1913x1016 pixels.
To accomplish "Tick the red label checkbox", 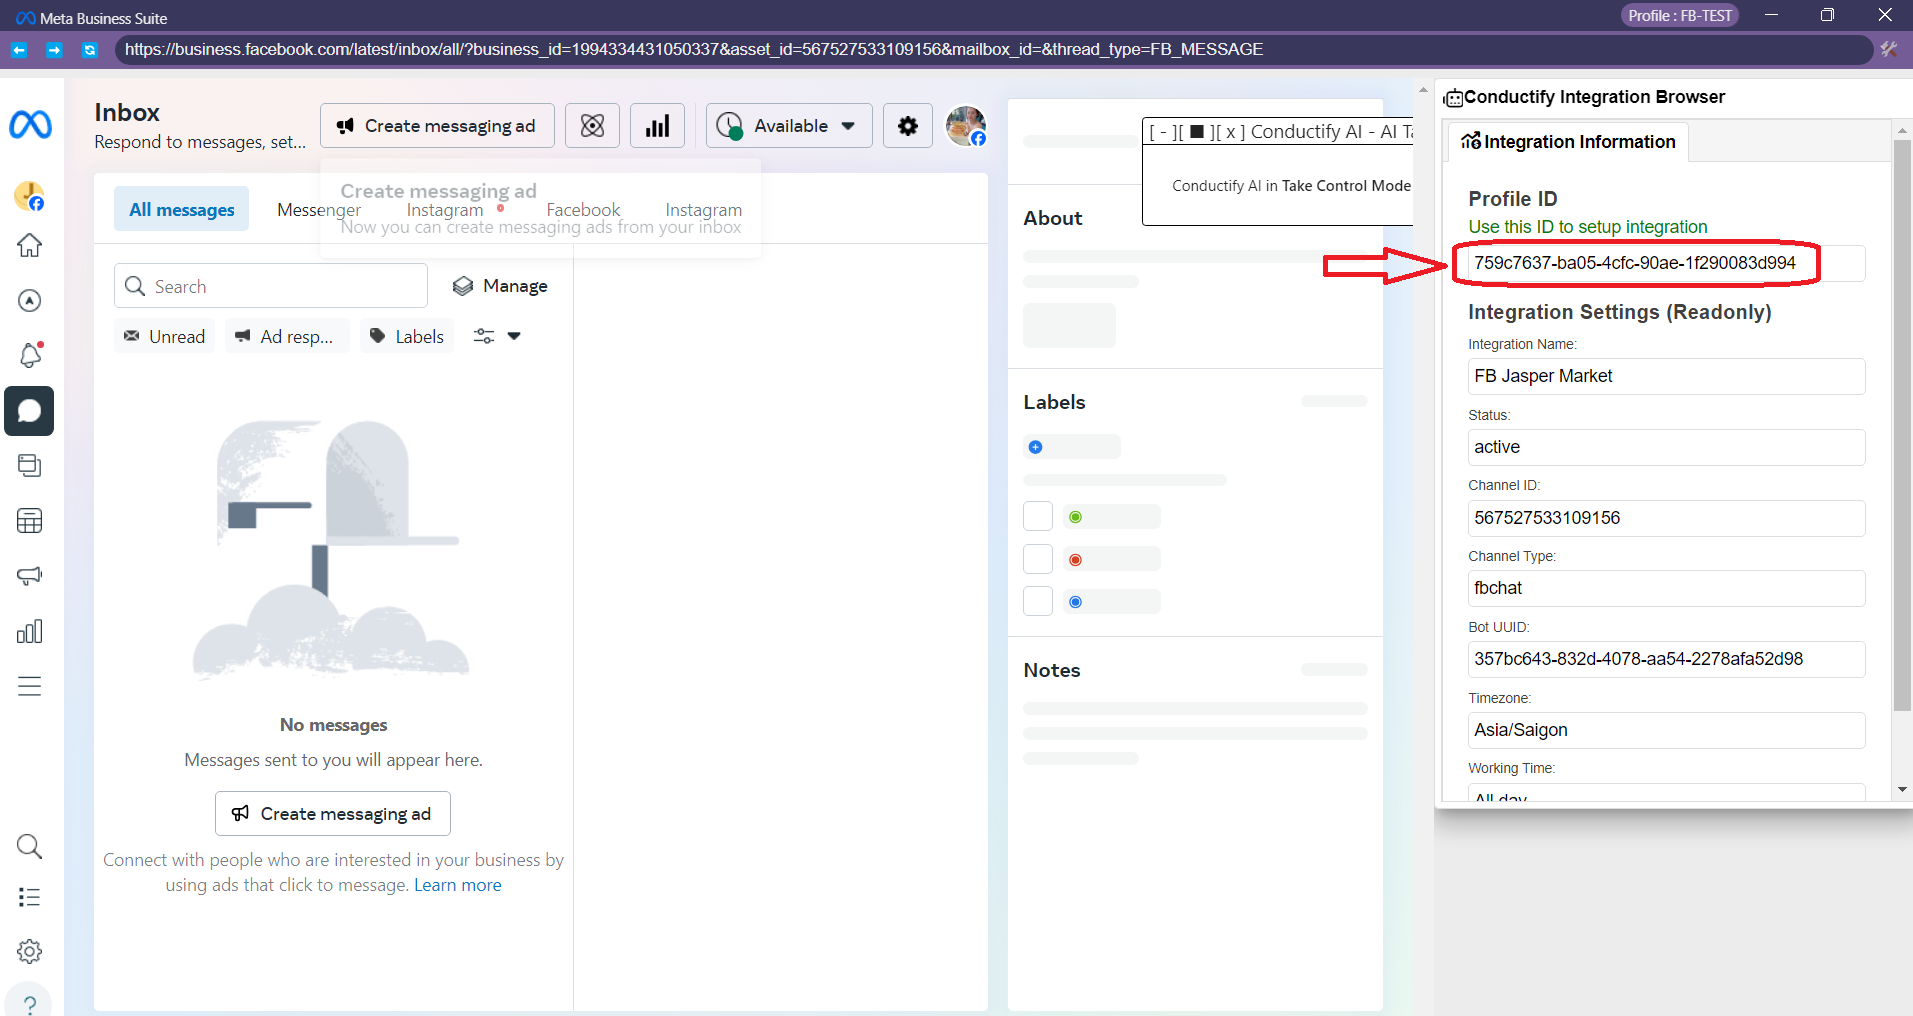I will [x=1038, y=559].
